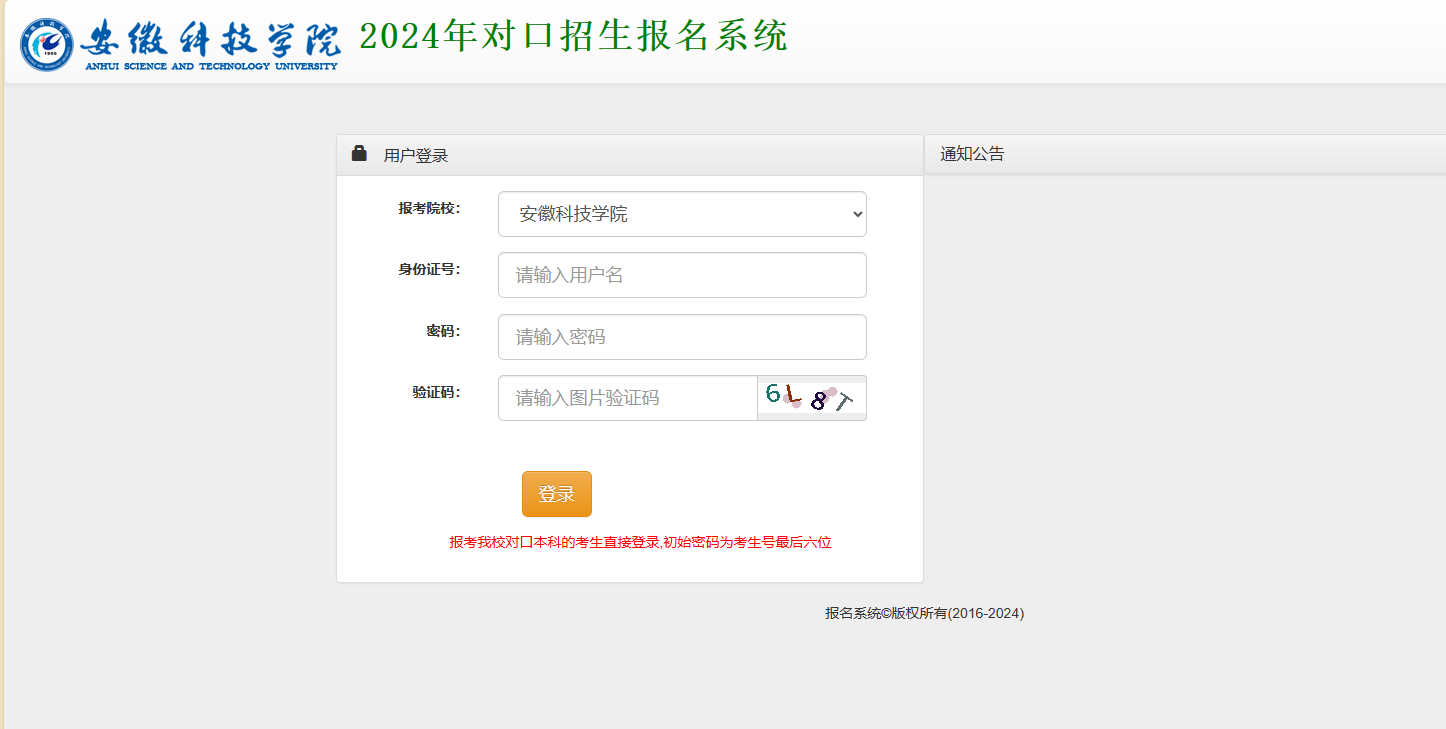The width and height of the screenshot is (1446, 729).
Task: Click the chevron arrow of 安徽科技学院 select
Action: [x=856, y=214]
